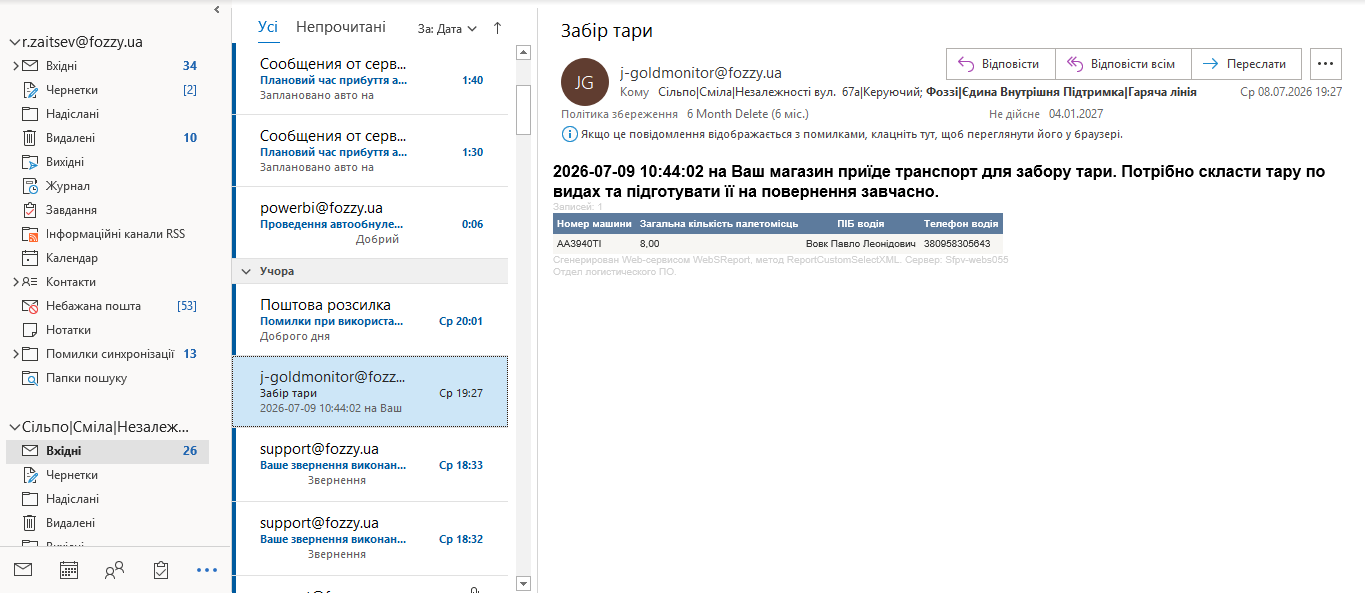Click the Сільпо|Сміла|Незалежності recipient name

[x=788, y=92]
